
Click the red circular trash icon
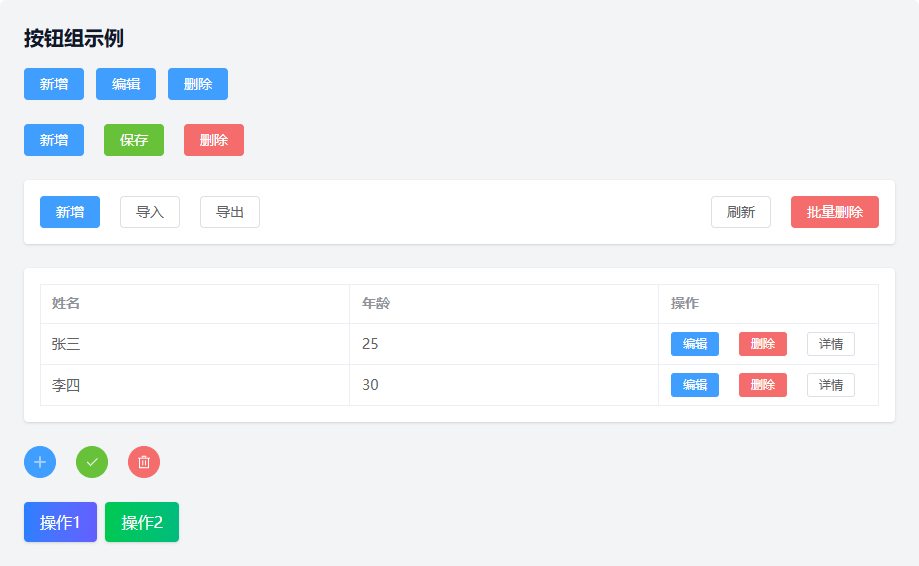[x=144, y=462]
